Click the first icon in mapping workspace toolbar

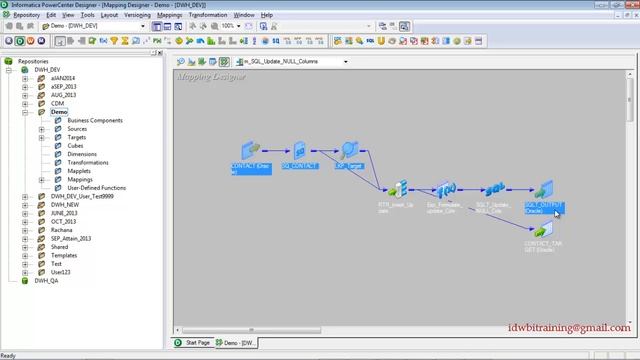(x=181, y=62)
